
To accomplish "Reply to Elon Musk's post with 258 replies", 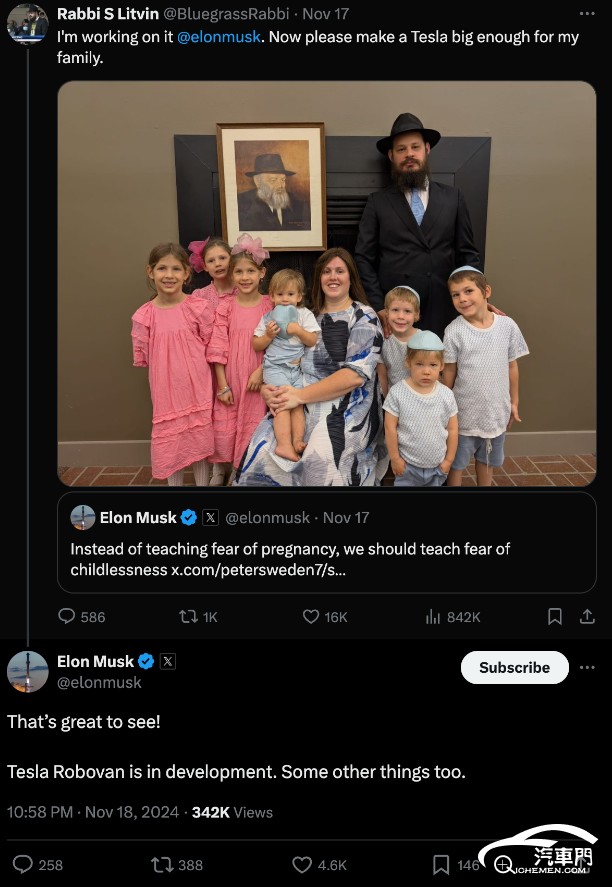I will tap(23, 864).
